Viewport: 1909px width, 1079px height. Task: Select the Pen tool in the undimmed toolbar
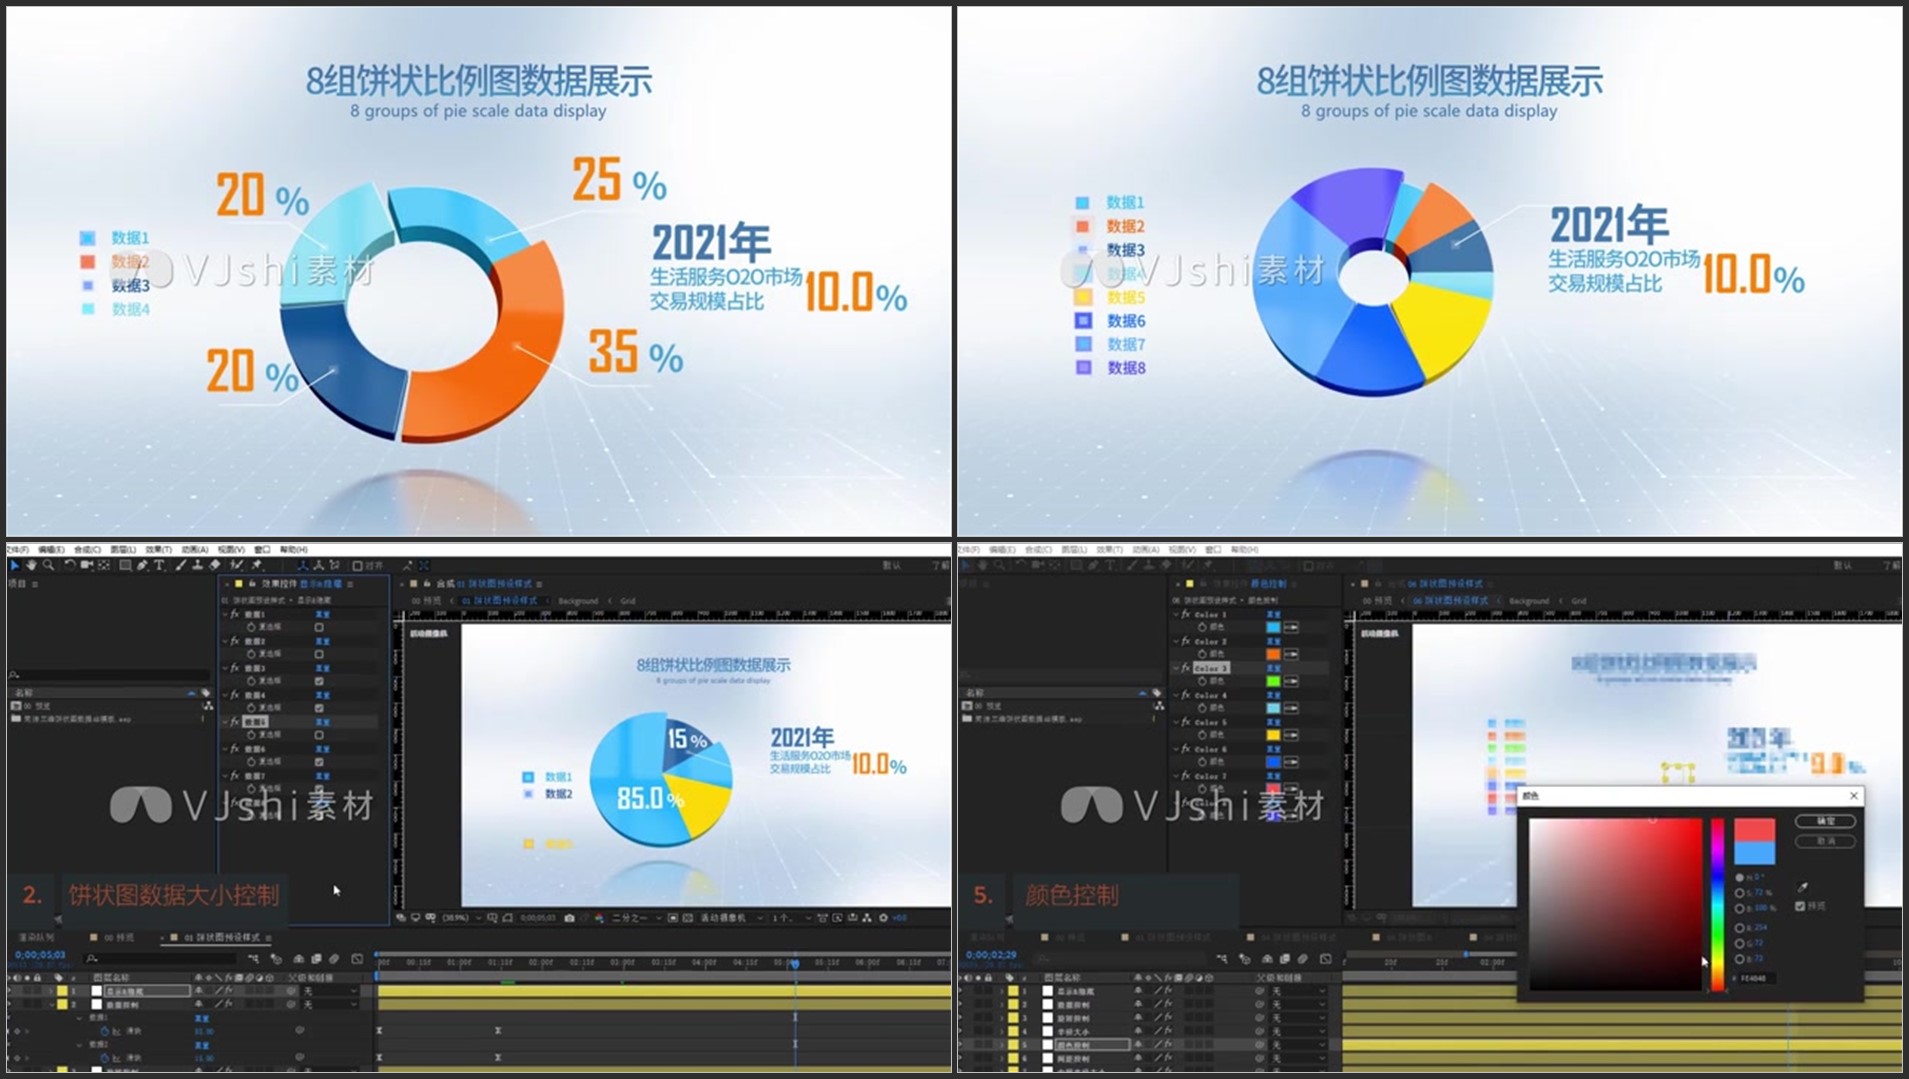[x=142, y=566]
